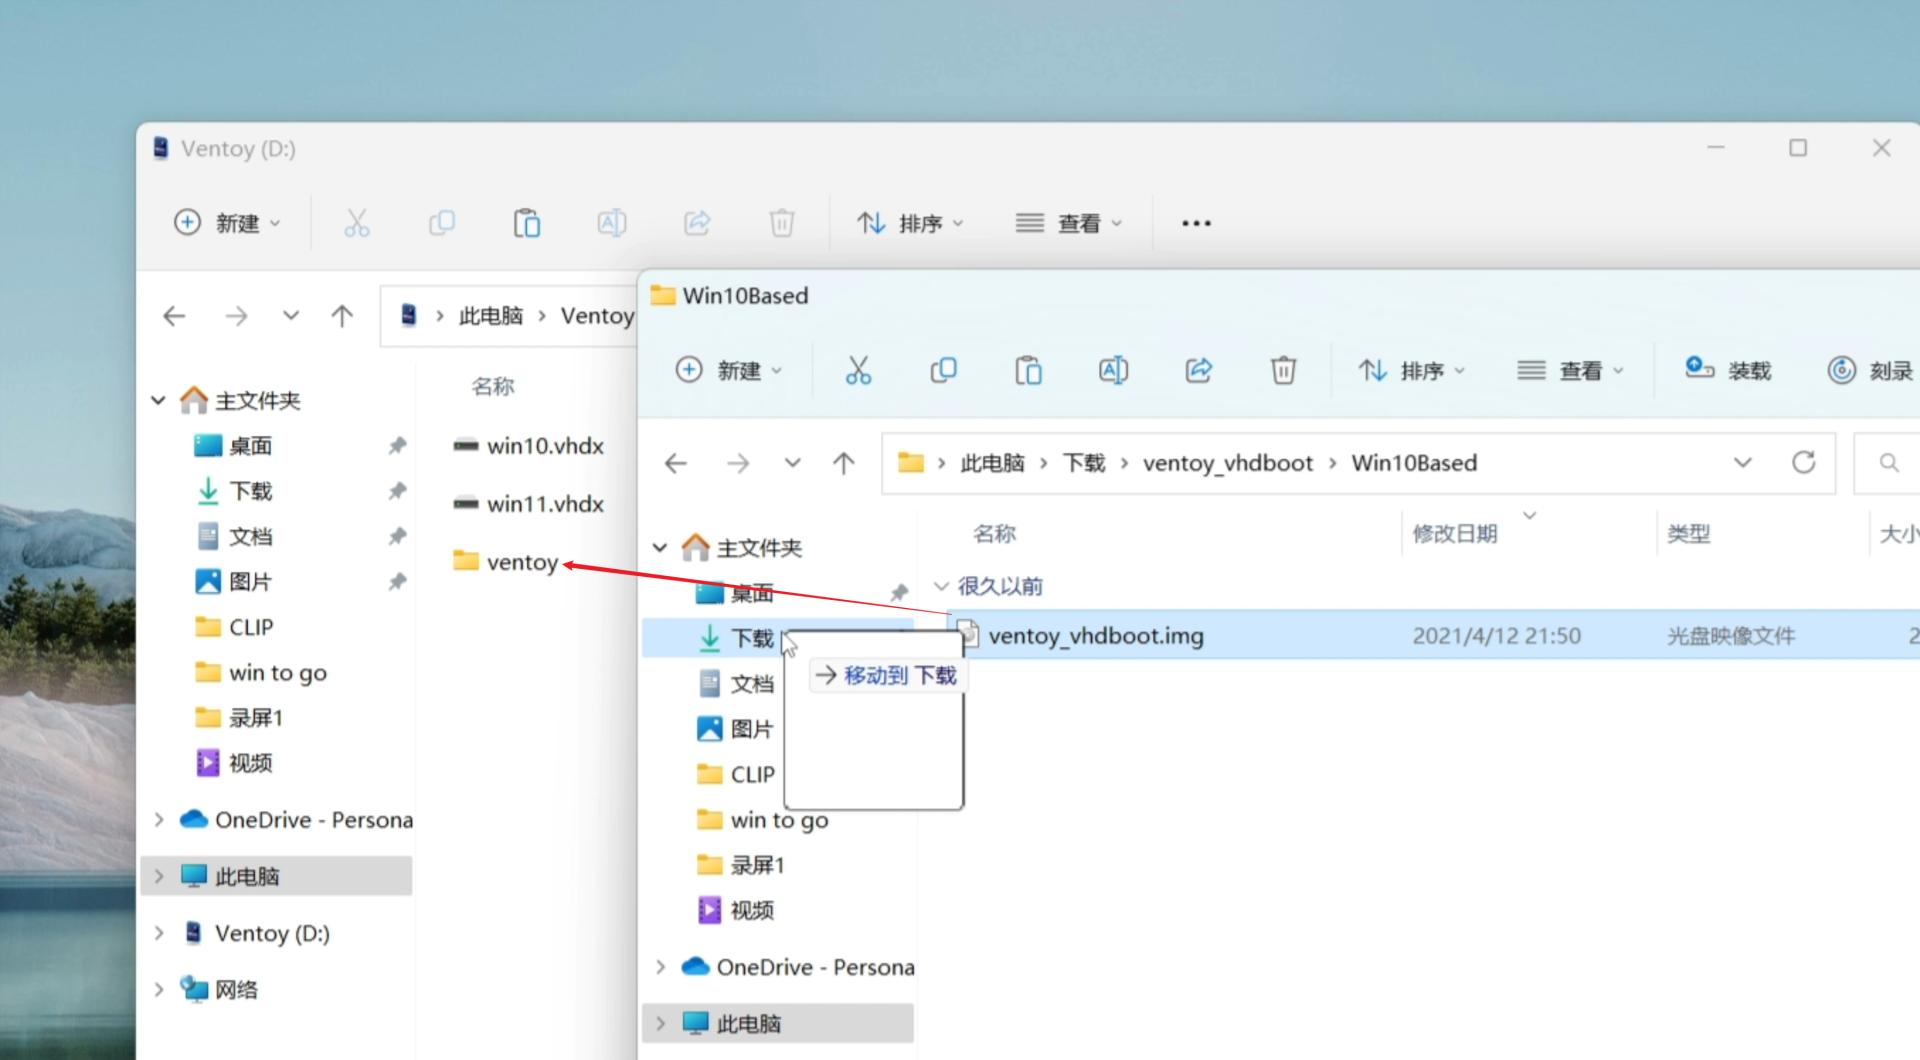This screenshot has width=1920, height=1060.
Task: Select the ventoy_vhdboot.img file
Action: pyautogui.click(x=1095, y=635)
